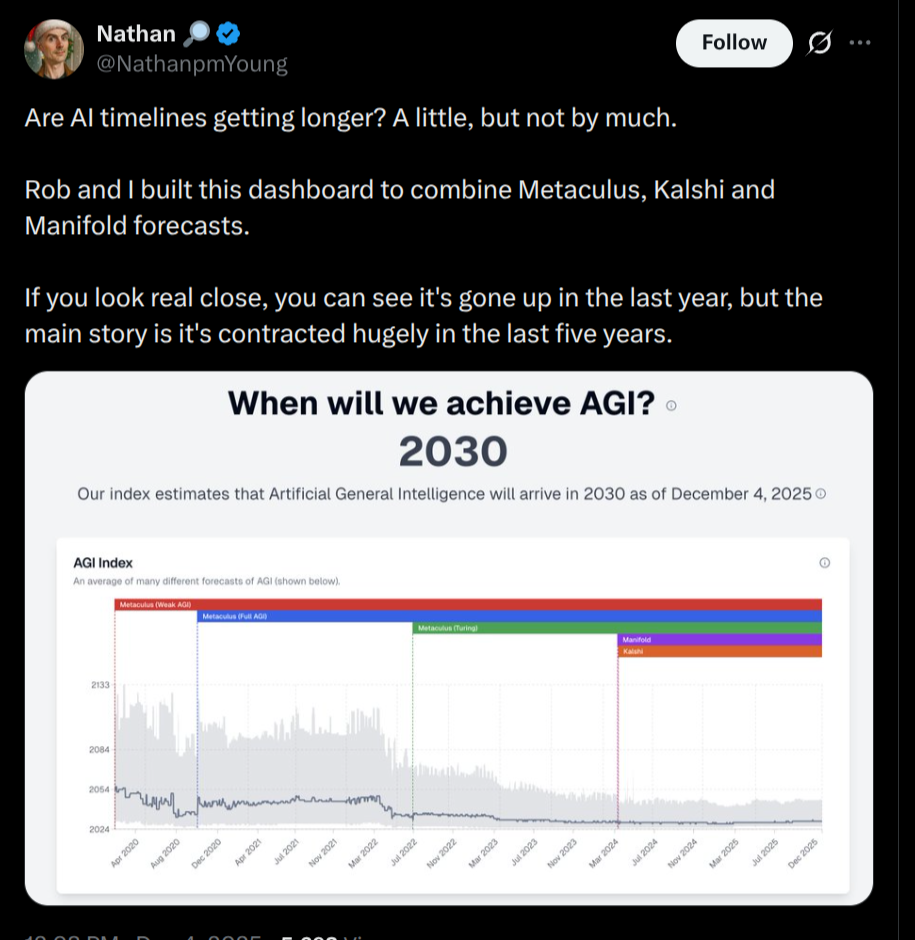Click info icon after 'December 4, 2025'
The height and width of the screenshot is (940, 915).
(821, 494)
